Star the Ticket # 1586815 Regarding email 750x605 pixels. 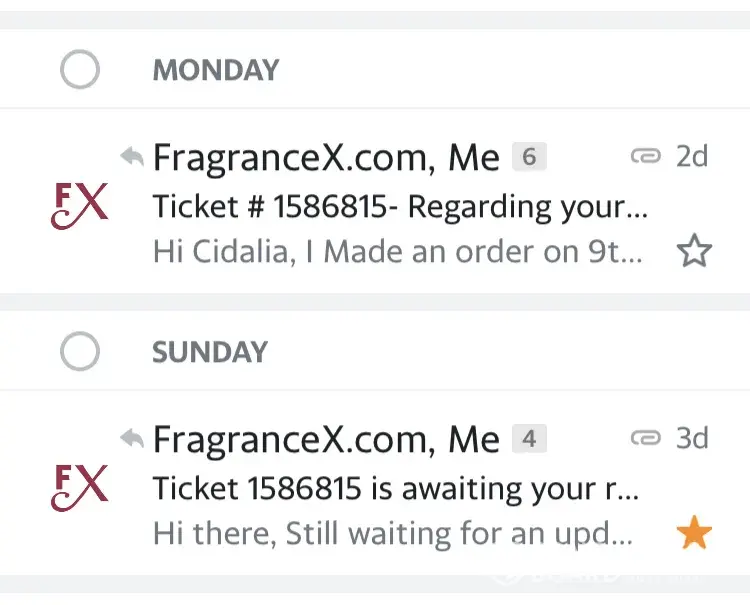694,251
